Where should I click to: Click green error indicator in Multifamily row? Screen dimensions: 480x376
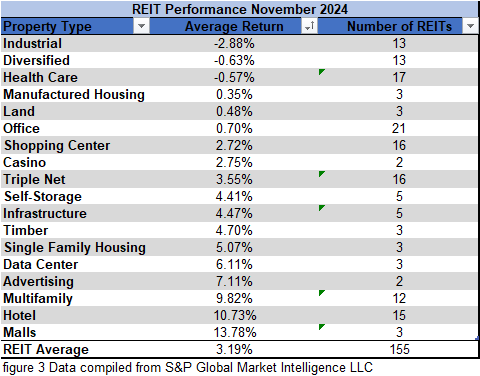point(321,293)
